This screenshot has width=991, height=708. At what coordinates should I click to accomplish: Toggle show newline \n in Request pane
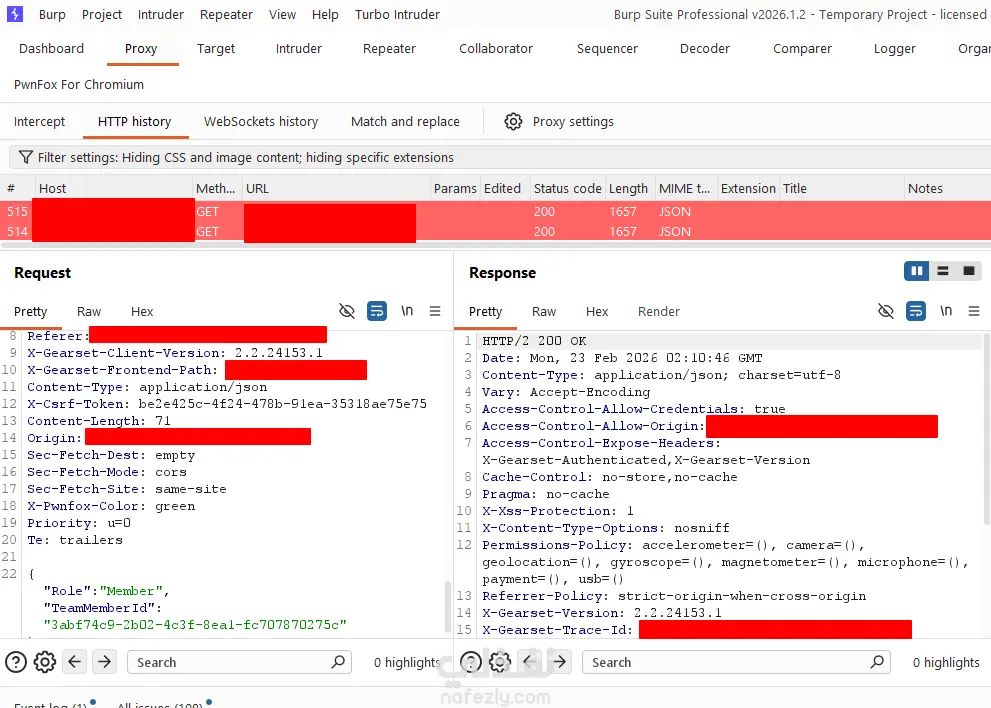(x=407, y=311)
